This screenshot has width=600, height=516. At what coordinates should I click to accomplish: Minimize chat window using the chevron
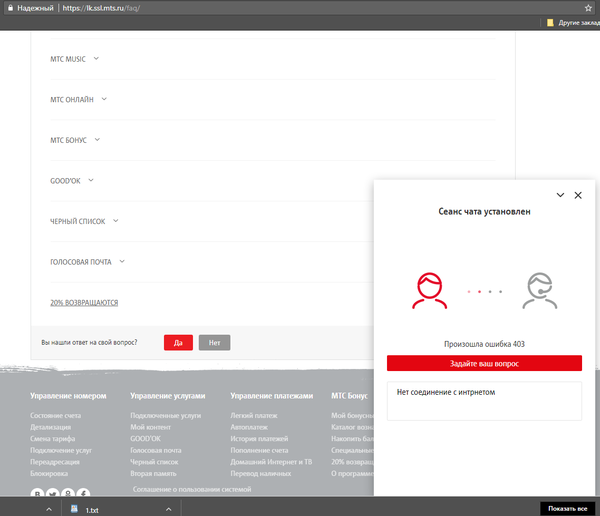click(560, 195)
